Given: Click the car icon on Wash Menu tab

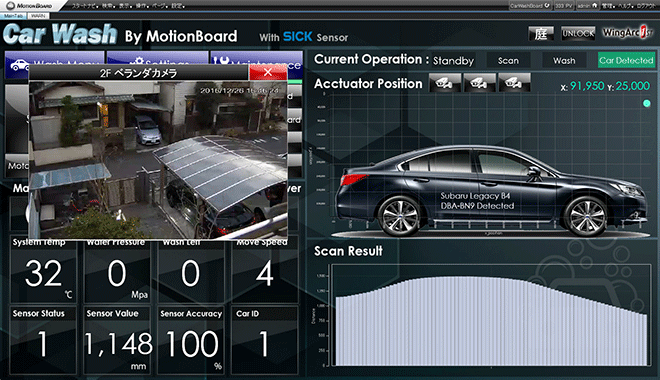Looking at the screenshot, I should coord(18,64).
